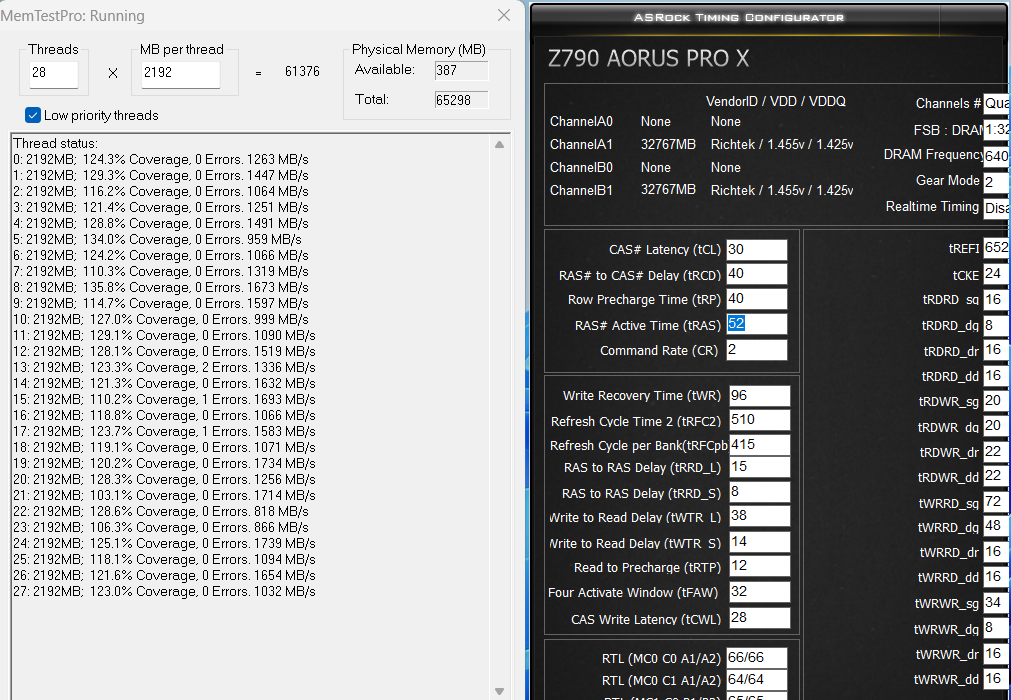Click the Threads input field showing 28
The width and height of the screenshot is (1011, 700).
pyautogui.click(x=54, y=75)
